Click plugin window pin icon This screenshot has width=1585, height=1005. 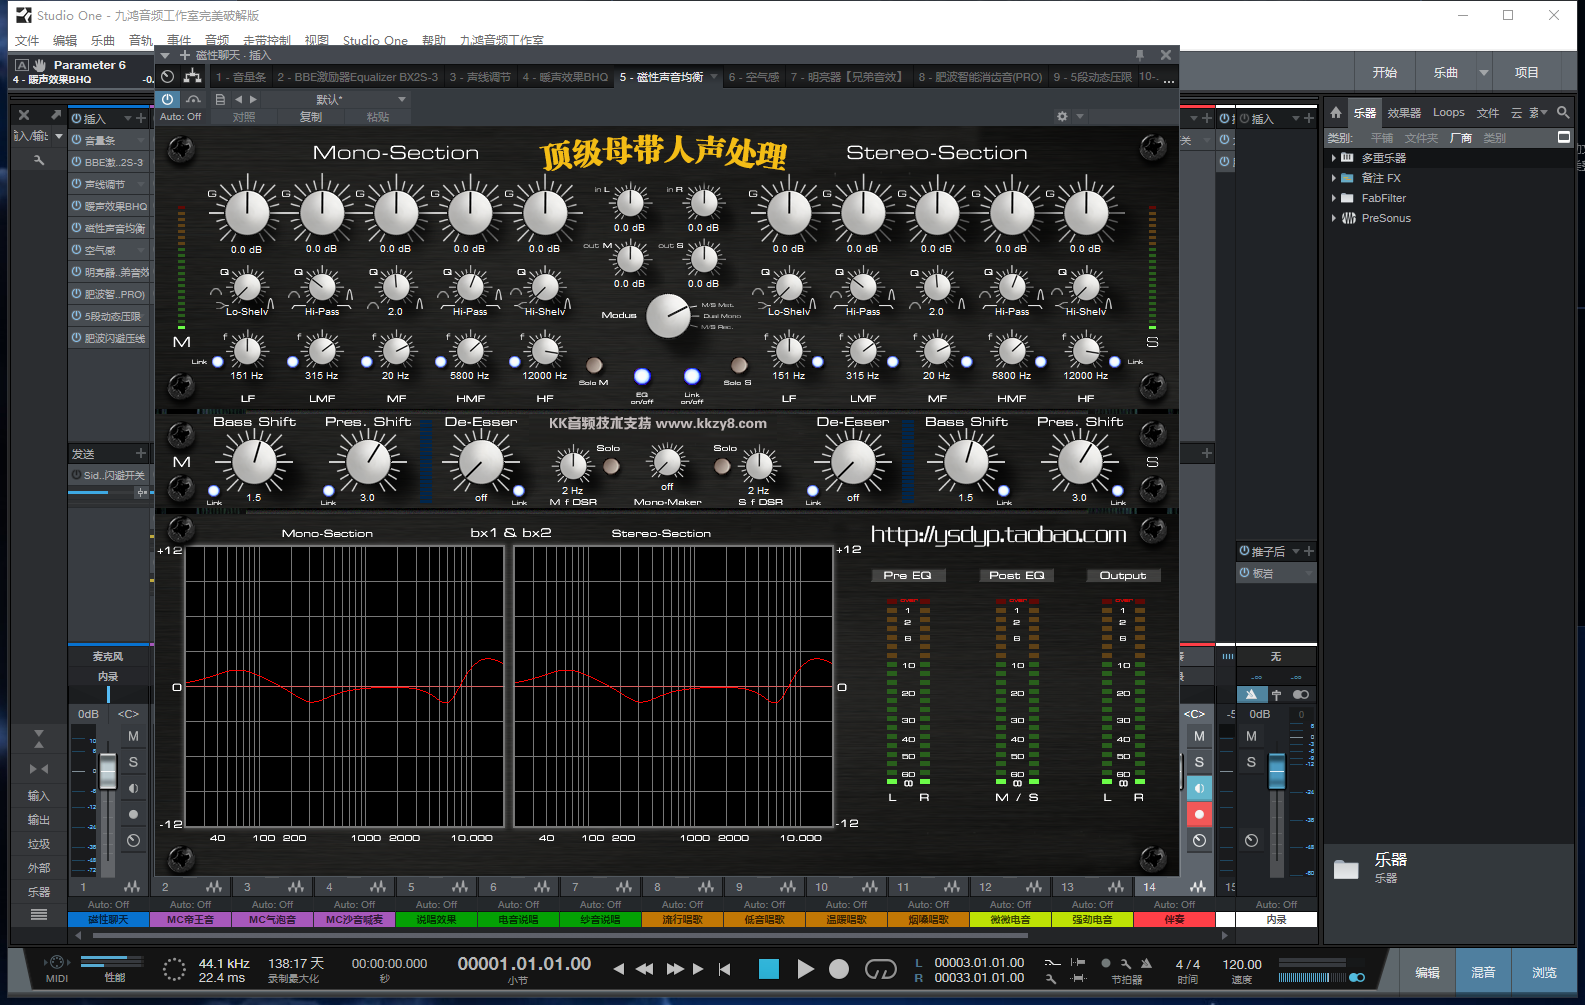coord(1140,55)
